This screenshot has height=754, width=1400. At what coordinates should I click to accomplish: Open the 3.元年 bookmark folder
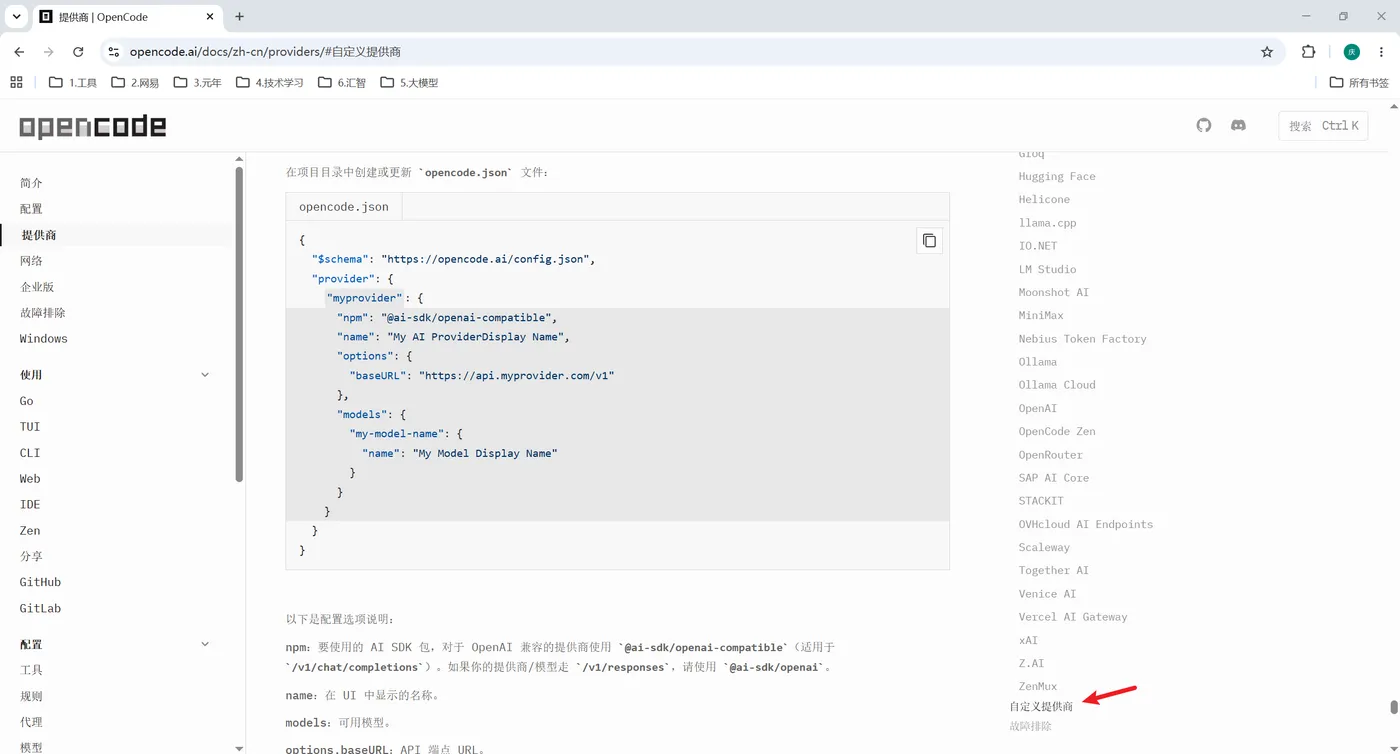[198, 83]
